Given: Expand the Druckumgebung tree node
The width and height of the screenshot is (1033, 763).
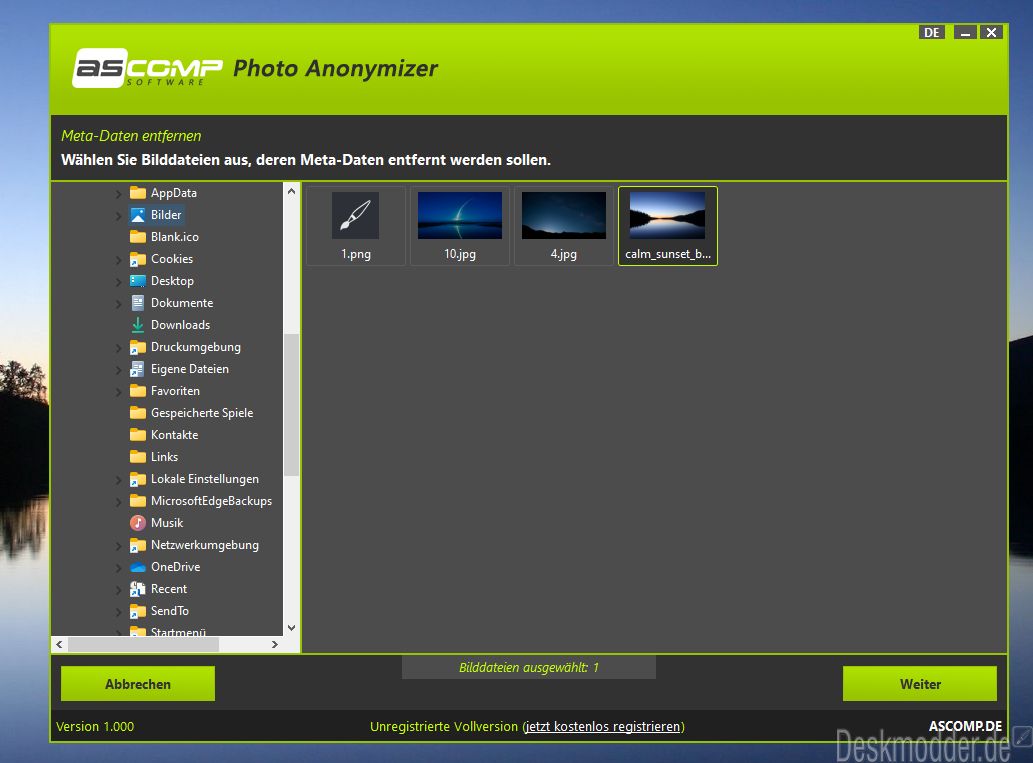Looking at the screenshot, I should (119, 347).
